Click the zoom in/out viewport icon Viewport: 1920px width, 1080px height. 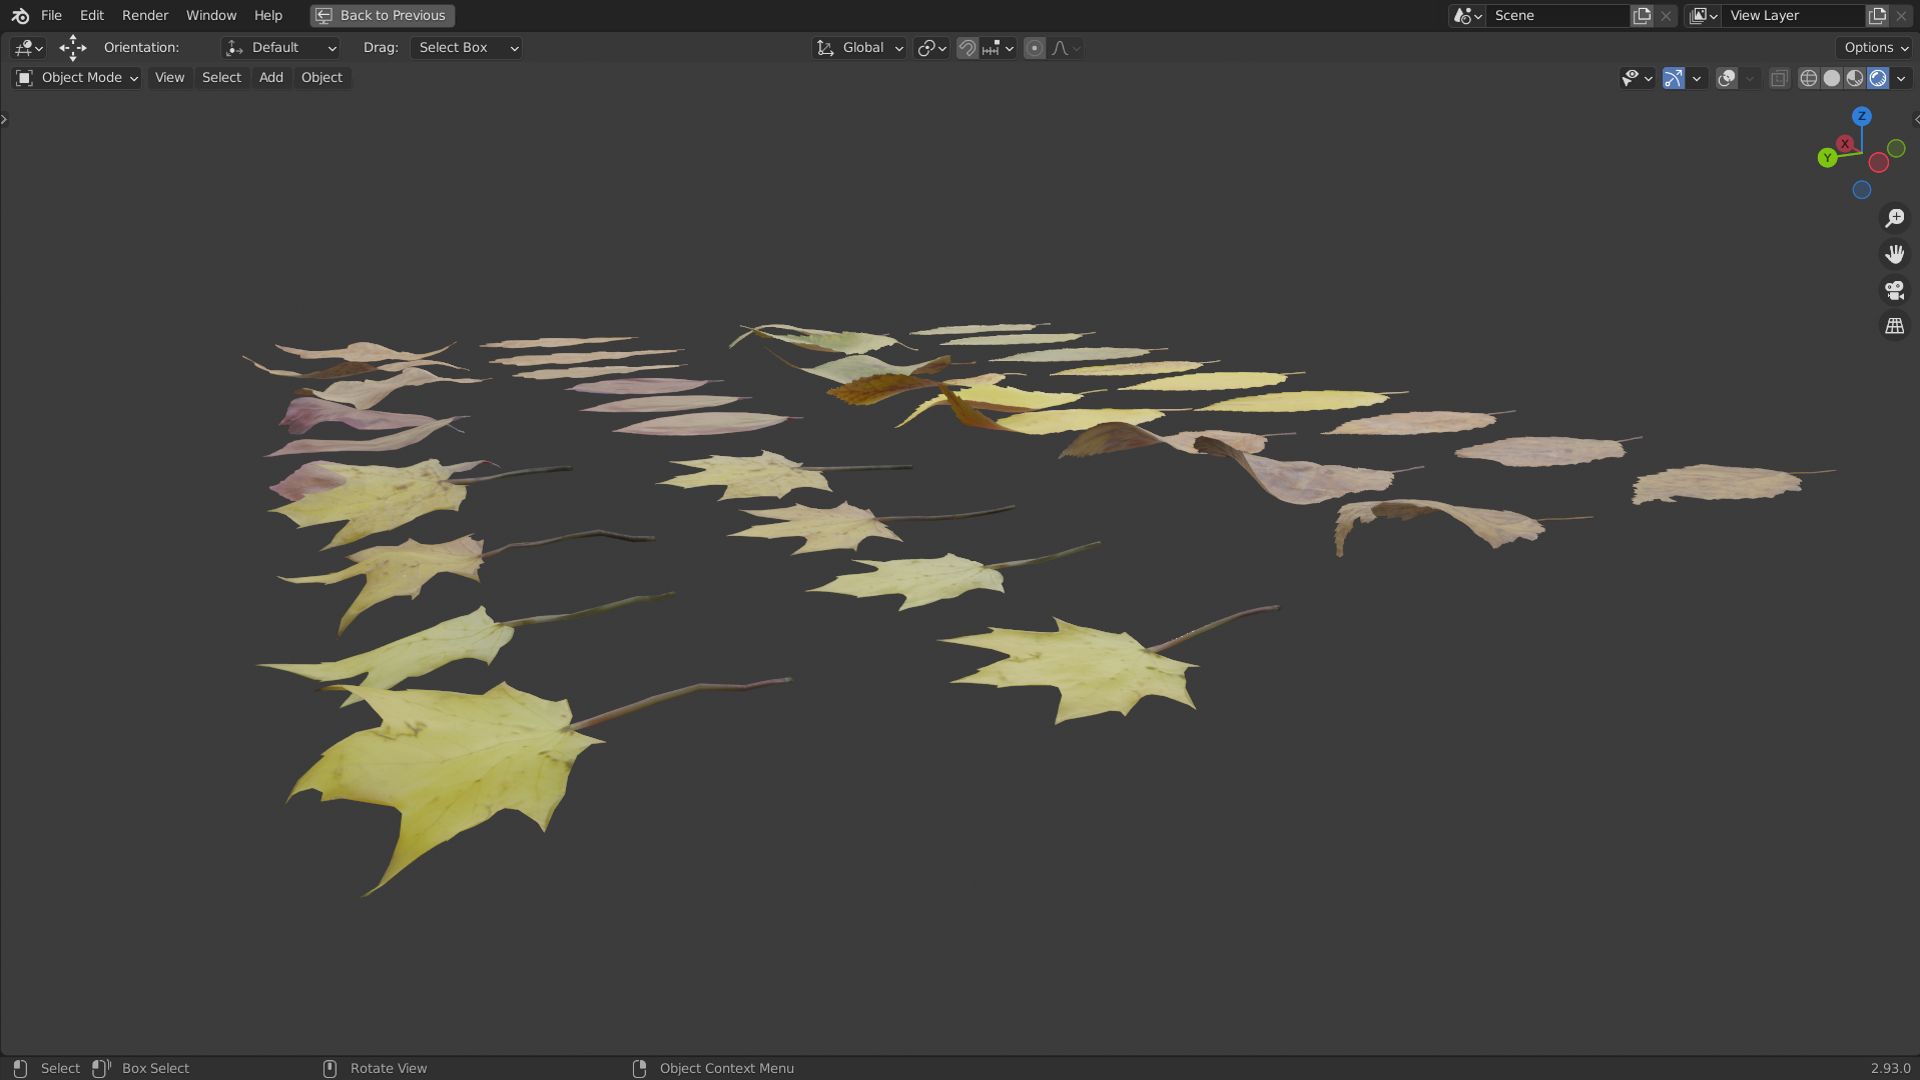coord(1894,218)
